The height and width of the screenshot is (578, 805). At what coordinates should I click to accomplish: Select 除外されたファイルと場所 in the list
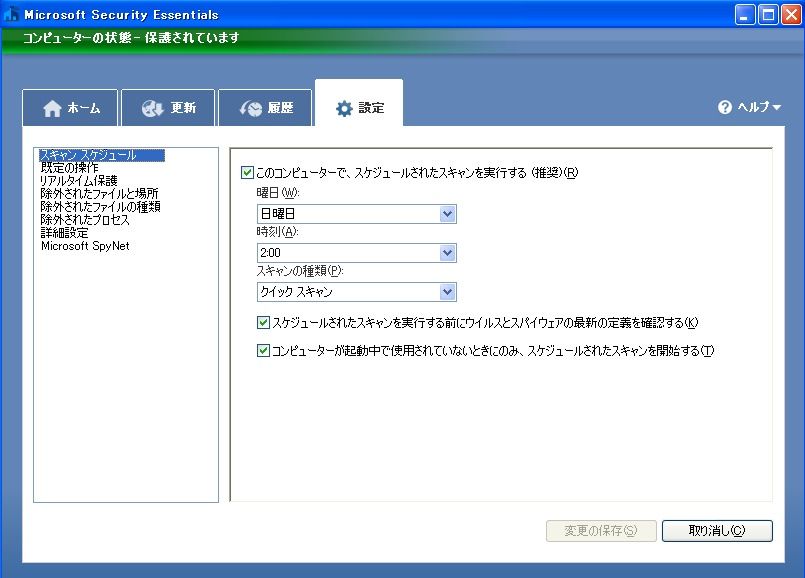pyautogui.click(x=99, y=194)
